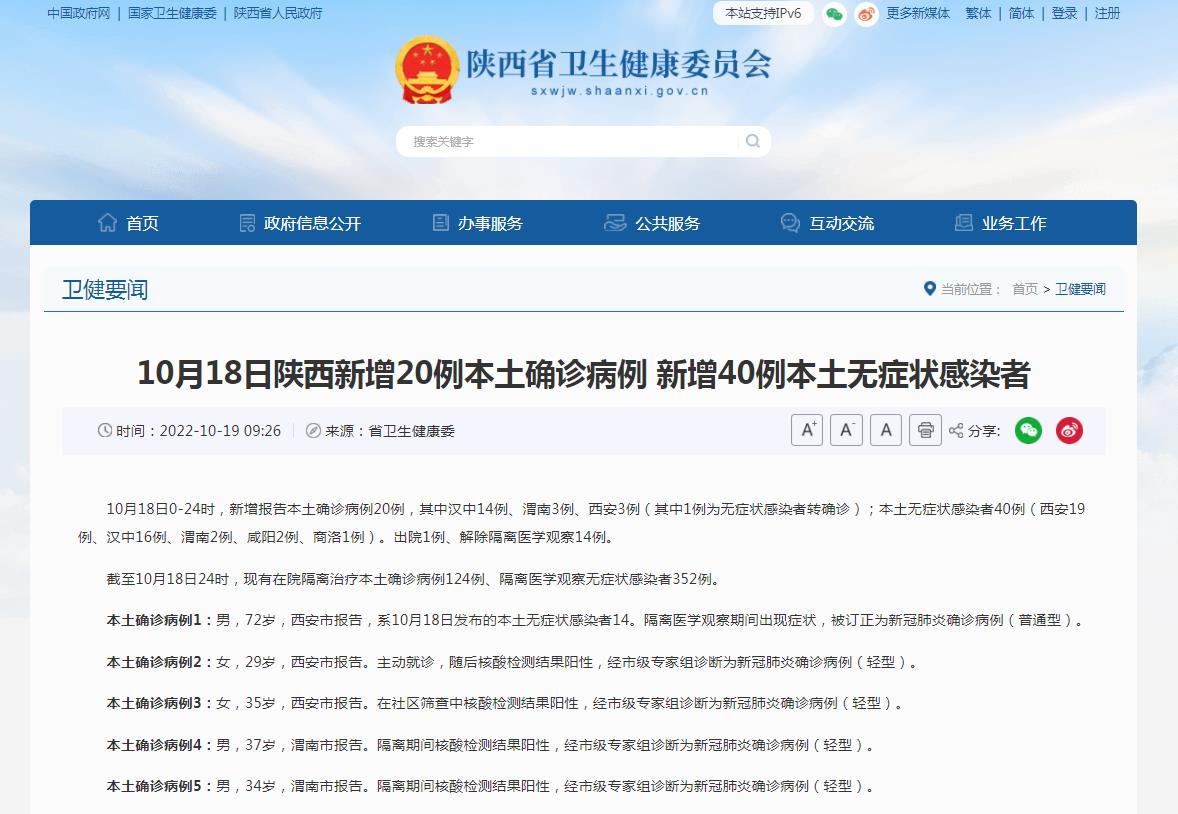Click paragraph starting 截至10月18日24时
The height and width of the screenshot is (814, 1178).
415,579
